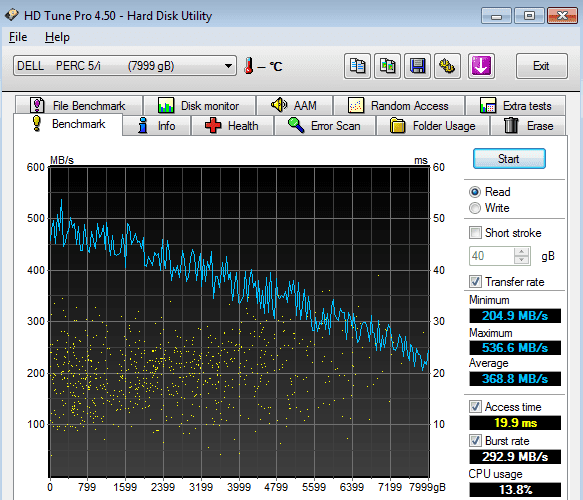The image size is (583, 500).
Task: Open the Health tab
Action: coord(232,126)
